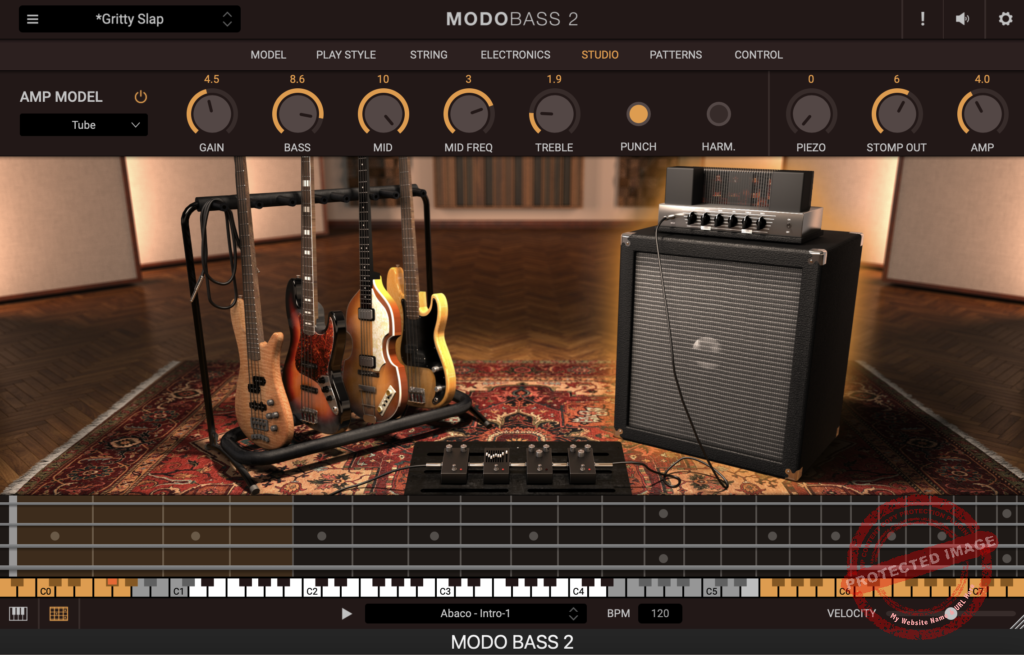Click the C1 key on the keyboard
1024x655 pixels.
click(178, 591)
